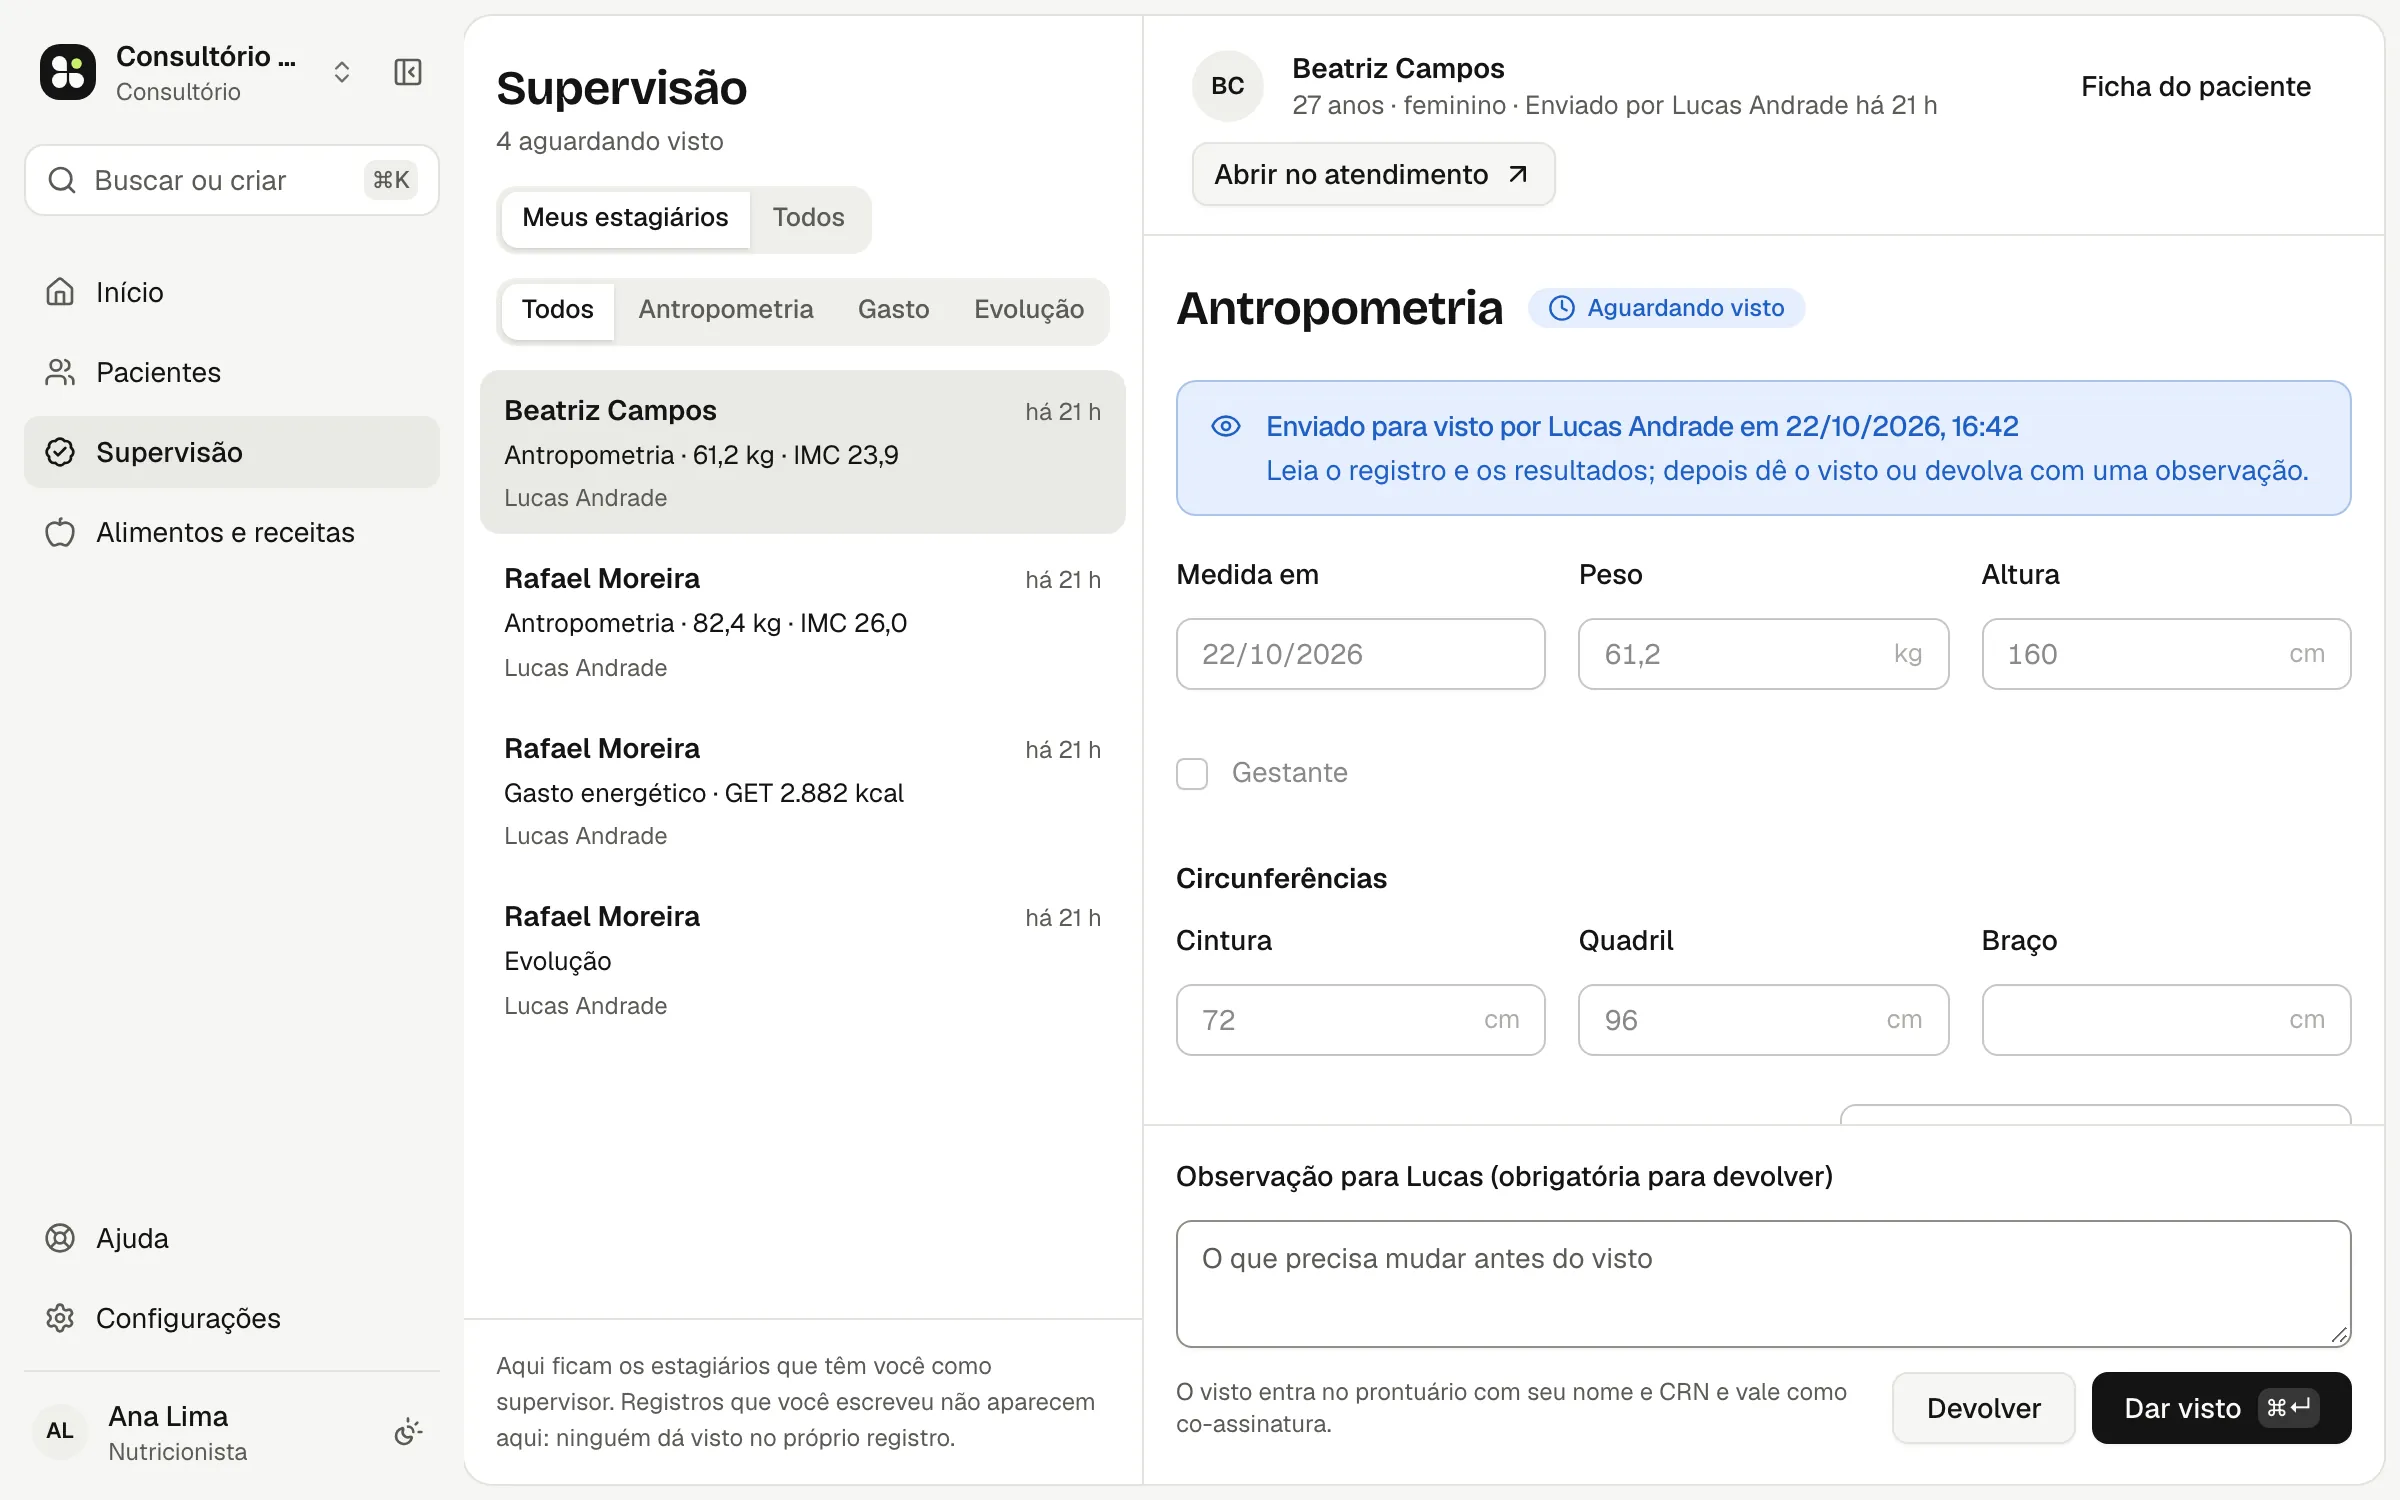Image resolution: width=2400 pixels, height=1500 pixels.
Task: Open Beatriz Campos Antropometria record
Action: tap(803, 452)
